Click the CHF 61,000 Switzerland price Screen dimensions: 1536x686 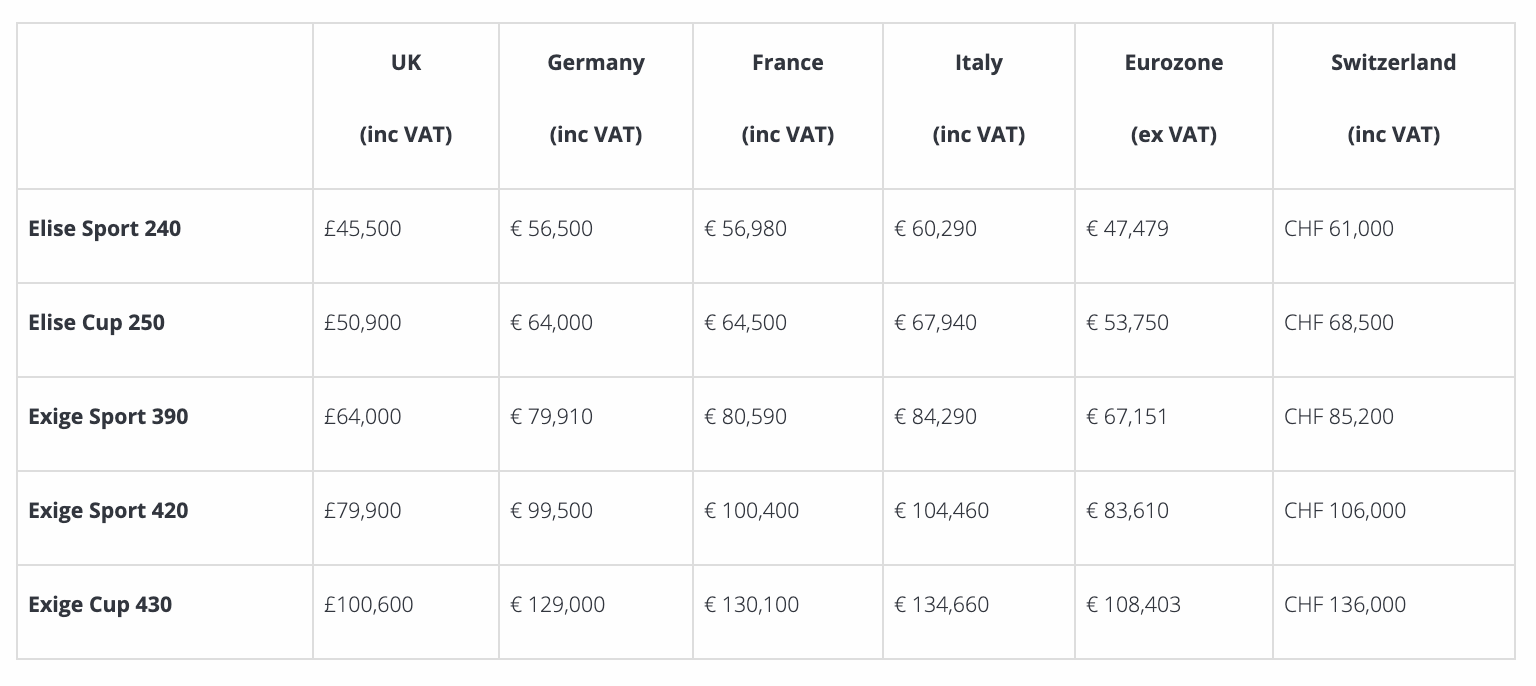click(x=1338, y=229)
